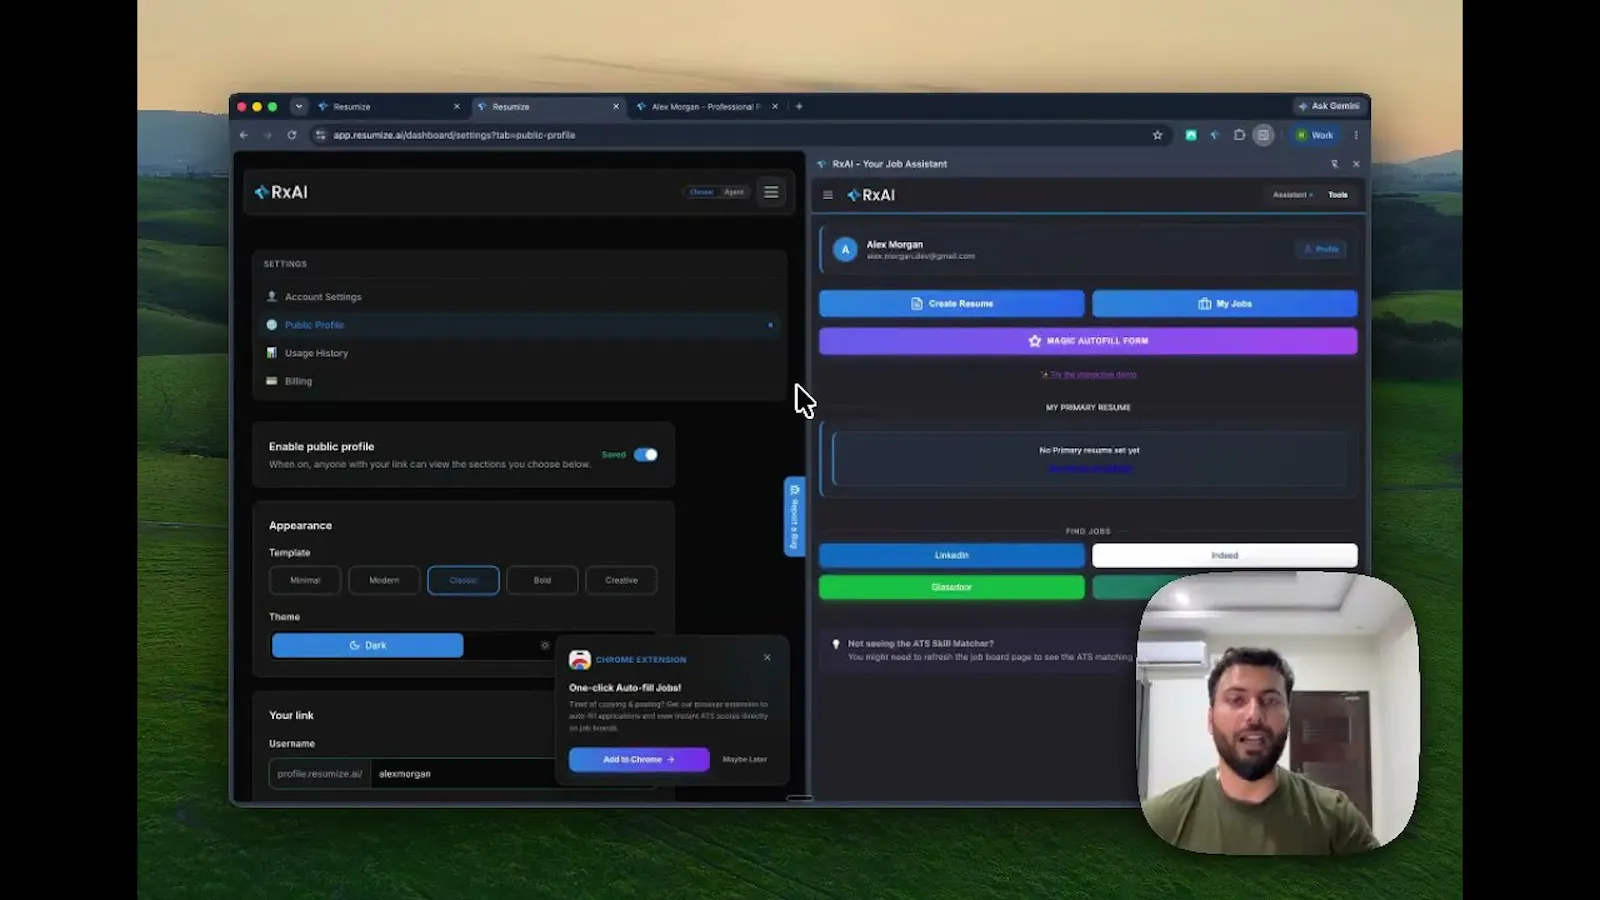Screen dimensions: 1600x900
Task: Close the RxAI Job Assistant side panel
Action: 1356,164
